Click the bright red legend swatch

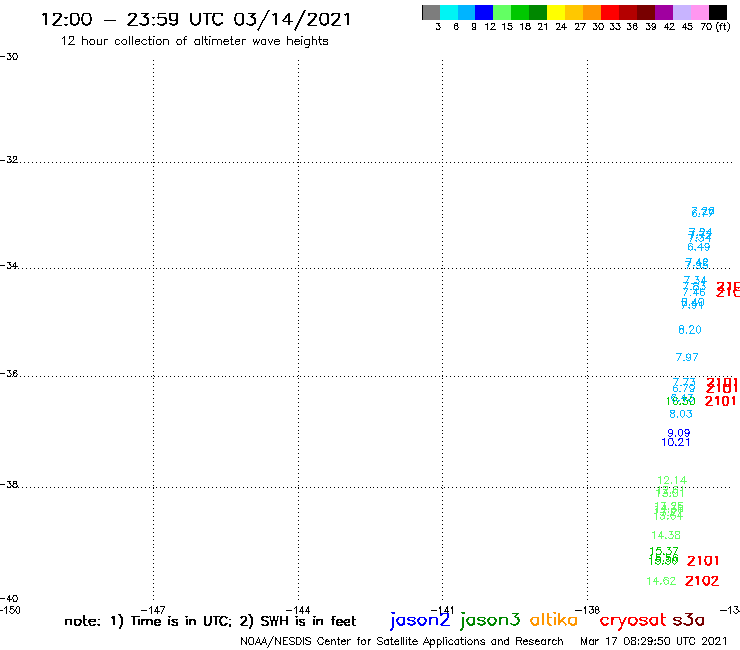610,12
